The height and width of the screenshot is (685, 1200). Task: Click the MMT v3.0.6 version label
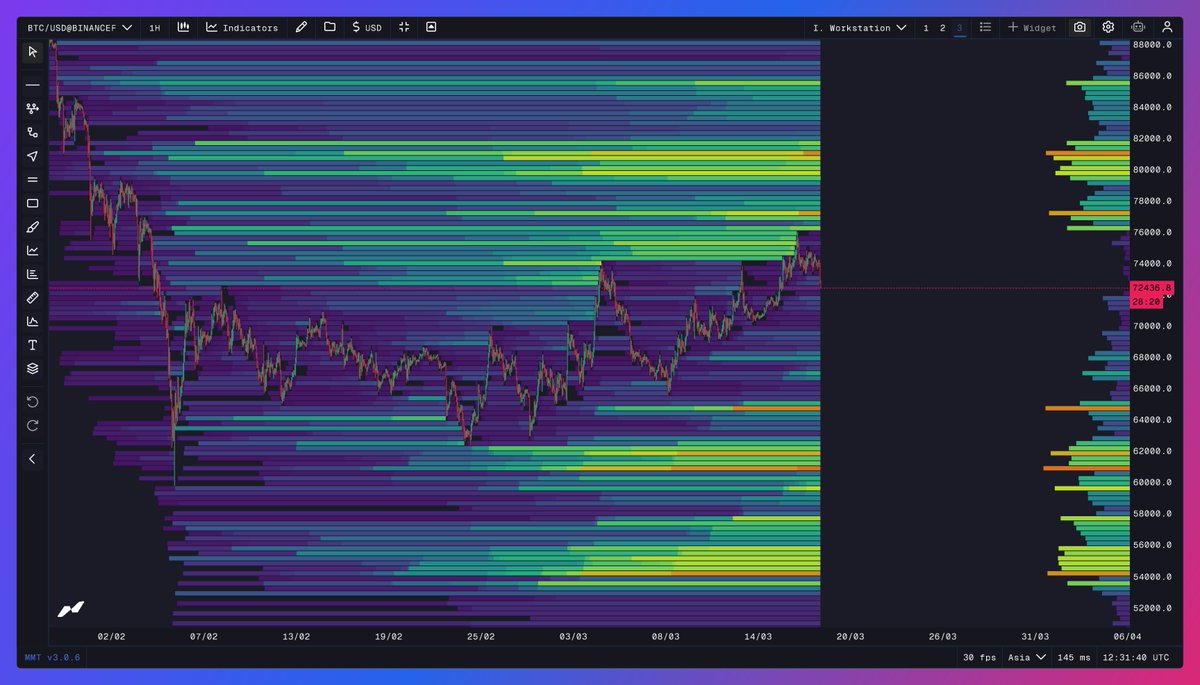[x=51, y=657]
